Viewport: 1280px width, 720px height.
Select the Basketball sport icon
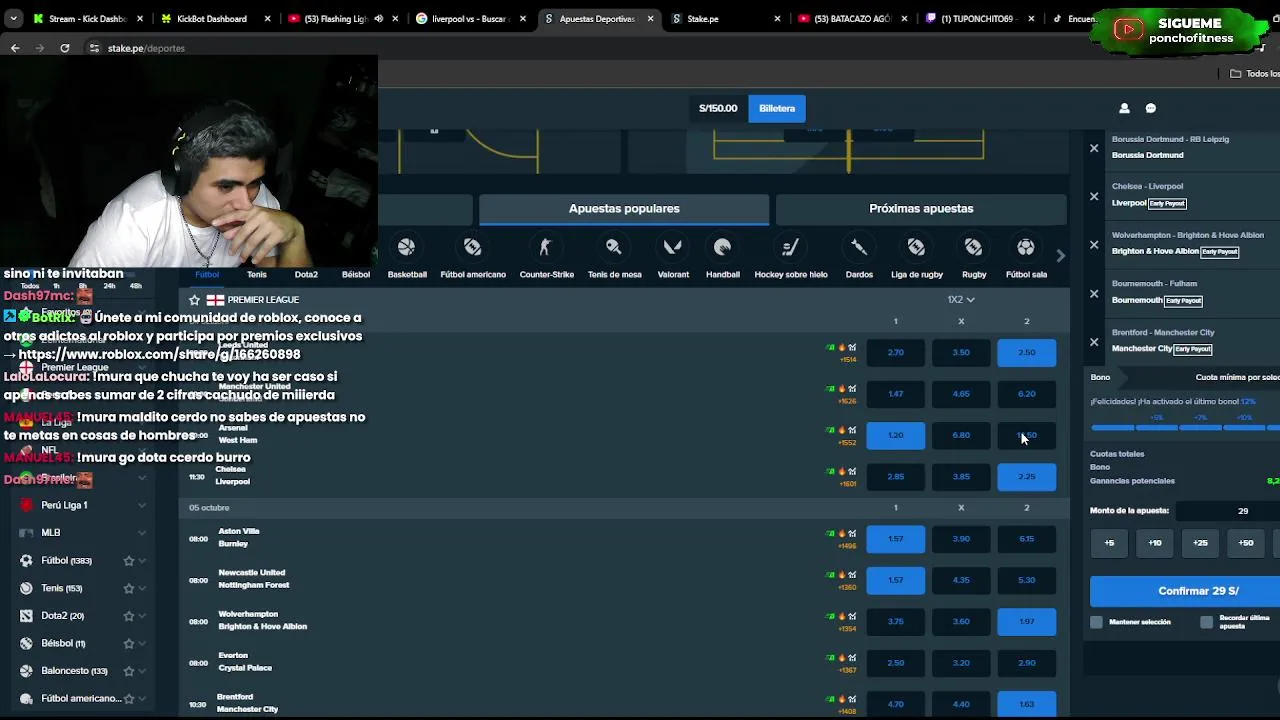click(407, 247)
